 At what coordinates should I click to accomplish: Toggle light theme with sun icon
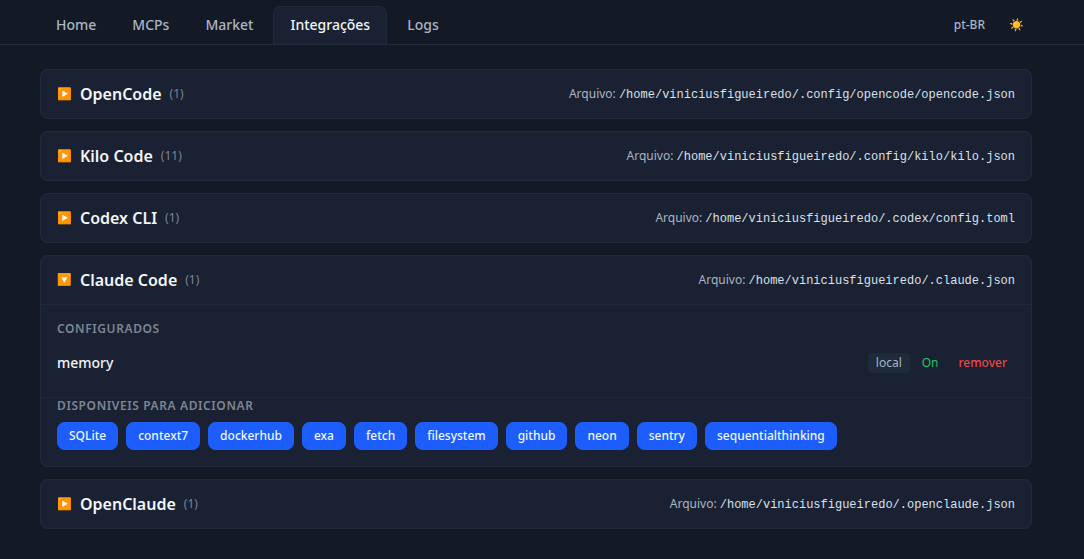tap(1016, 25)
